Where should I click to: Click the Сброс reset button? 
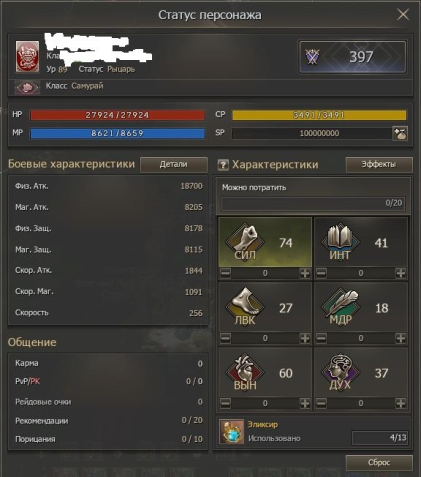379,463
